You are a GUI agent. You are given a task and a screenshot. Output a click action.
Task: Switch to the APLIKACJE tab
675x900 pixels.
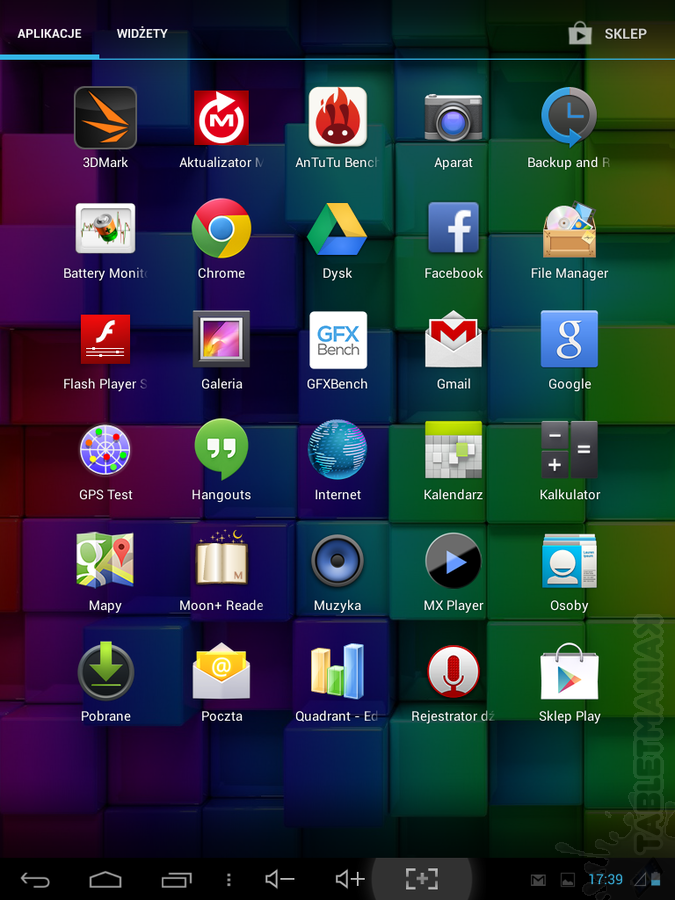coord(49,34)
